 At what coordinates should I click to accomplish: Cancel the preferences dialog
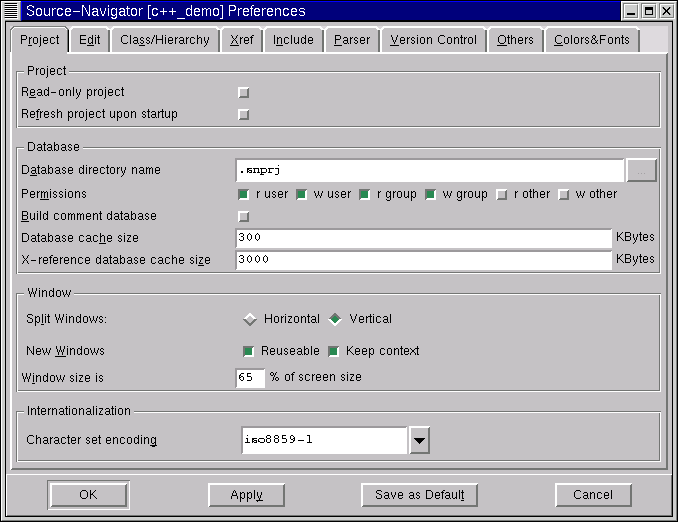click(x=593, y=495)
